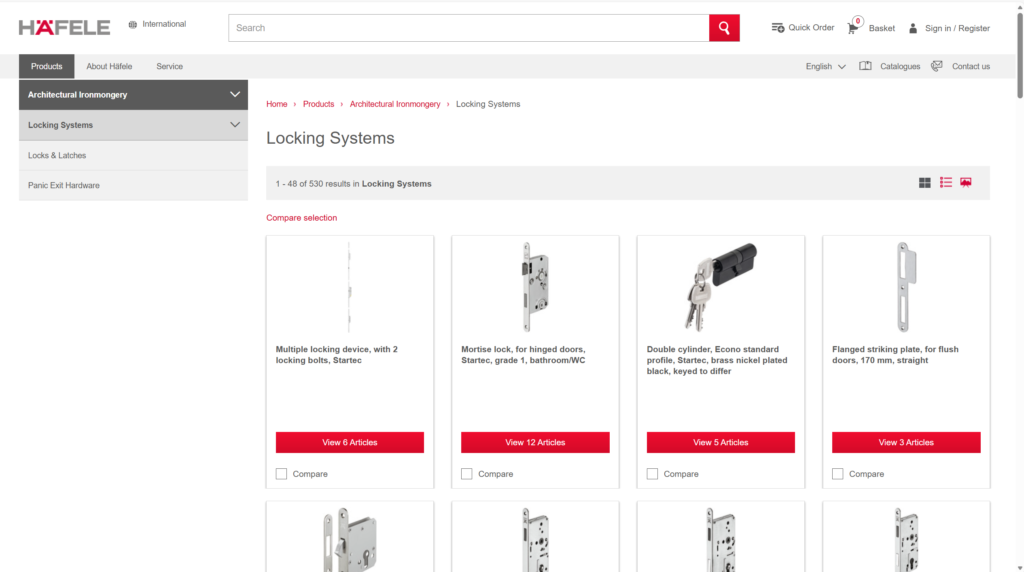Image resolution: width=1024 pixels, height=572 pixels.
Task: Click the Contact us icon
Action: click(937, 66)
